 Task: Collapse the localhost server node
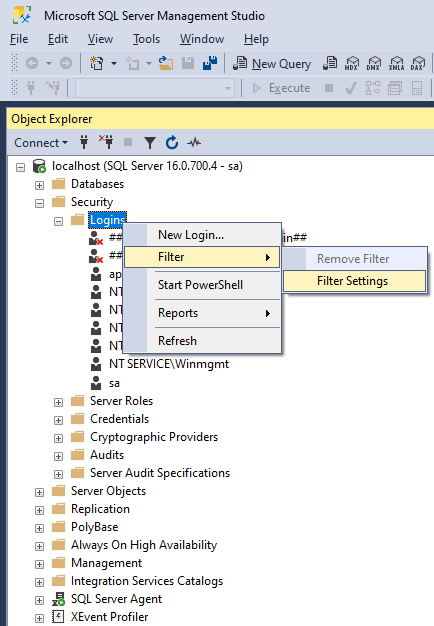pos(20,167)
